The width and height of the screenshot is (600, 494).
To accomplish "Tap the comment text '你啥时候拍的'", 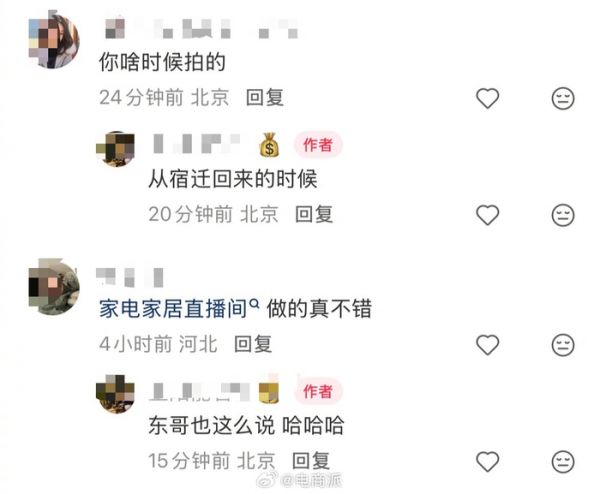I will [x=162, y=62].
